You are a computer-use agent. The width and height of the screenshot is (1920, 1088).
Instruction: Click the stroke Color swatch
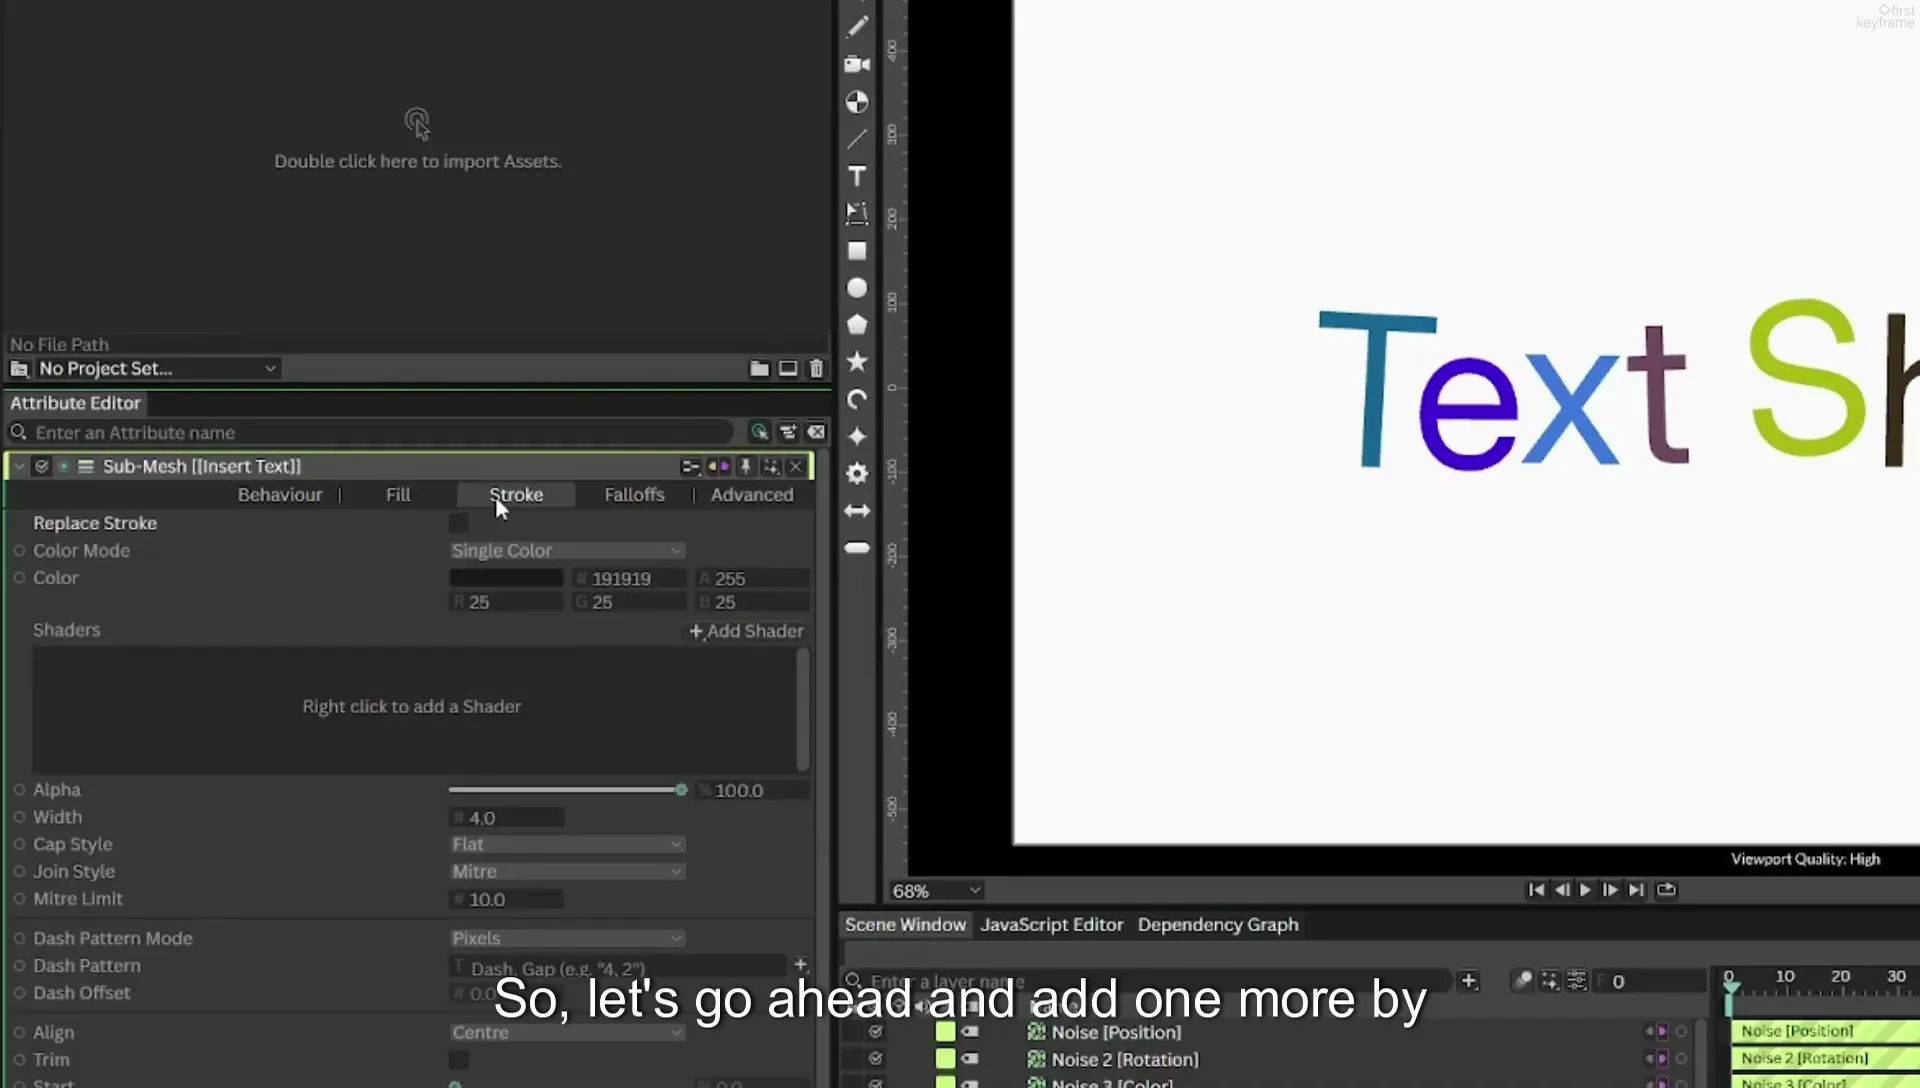click(x=506, y=578)
